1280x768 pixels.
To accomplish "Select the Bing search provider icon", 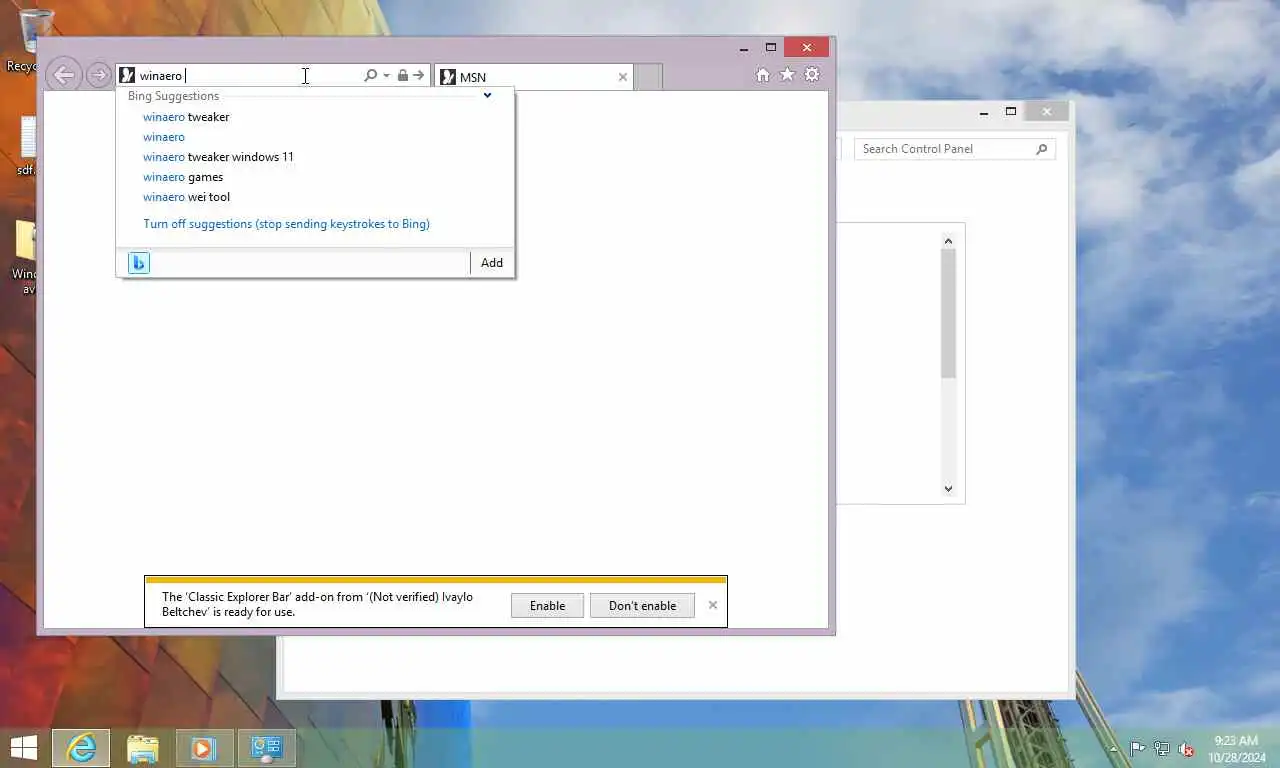I will 139,263.
